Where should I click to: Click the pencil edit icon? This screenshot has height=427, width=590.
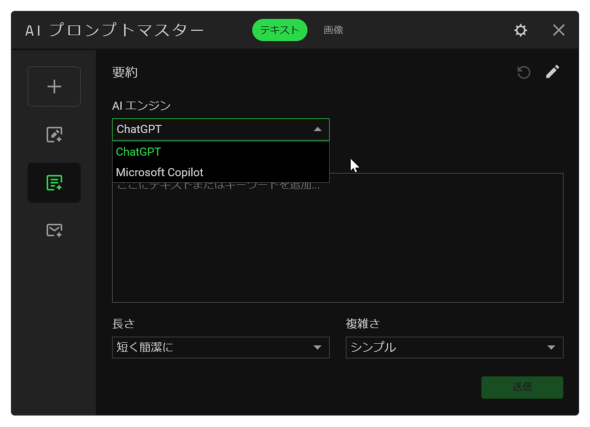click(x=552, y=72)
